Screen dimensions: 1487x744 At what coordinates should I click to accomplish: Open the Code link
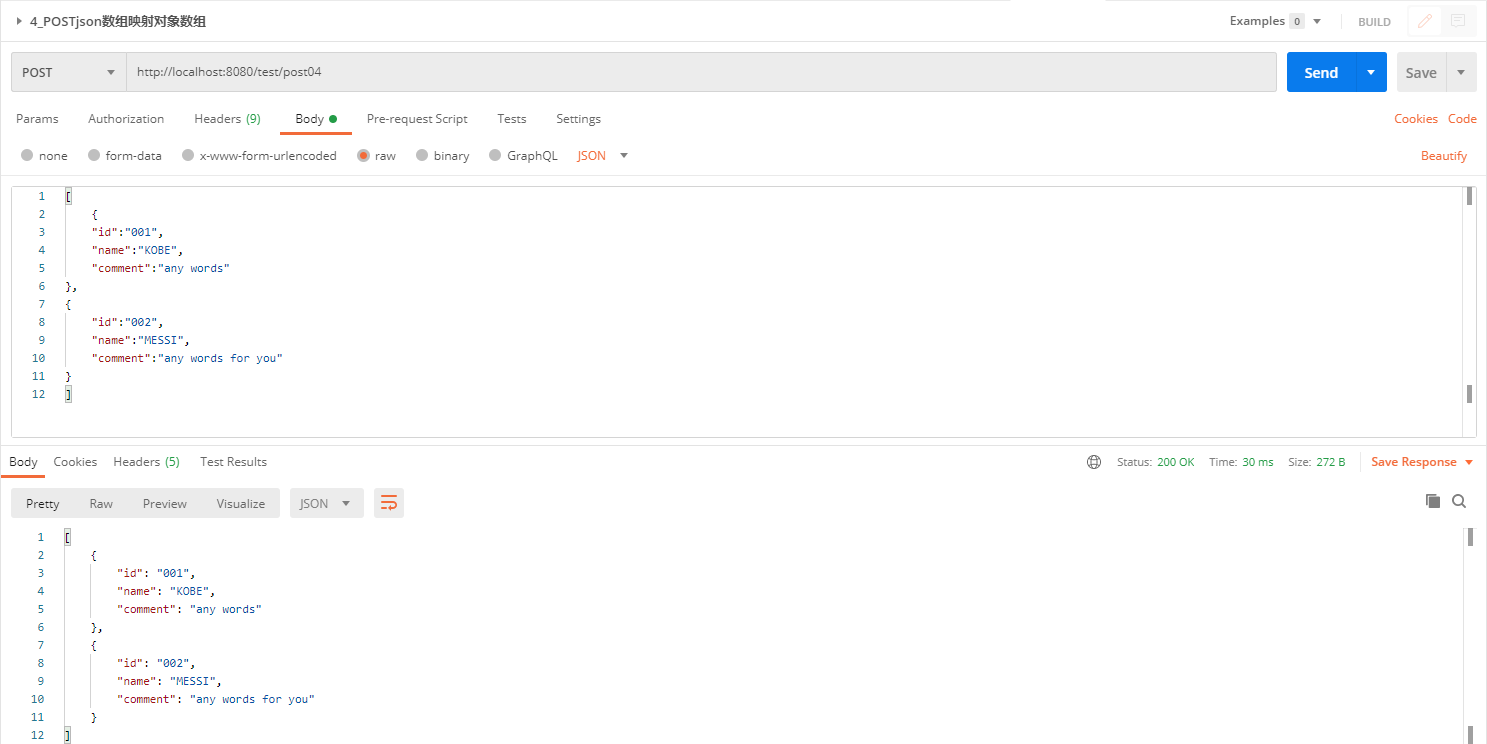1462,118
